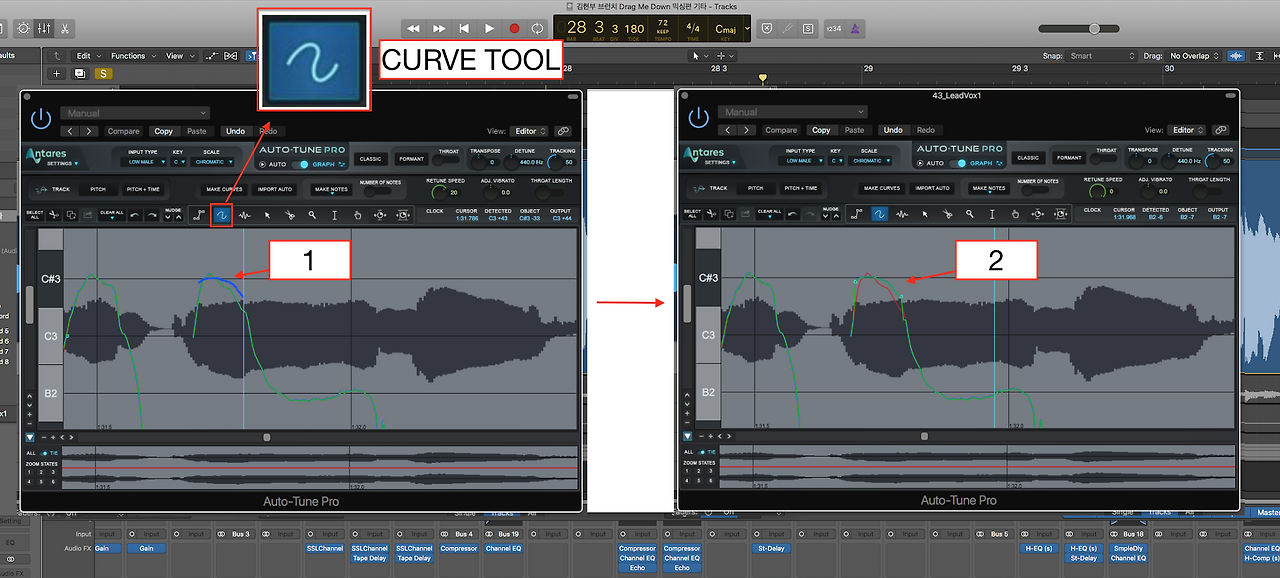Open Input Type Low Male dropdown, left Auto-Tune
Screen dimensions: 1280x578
[143, 161]
